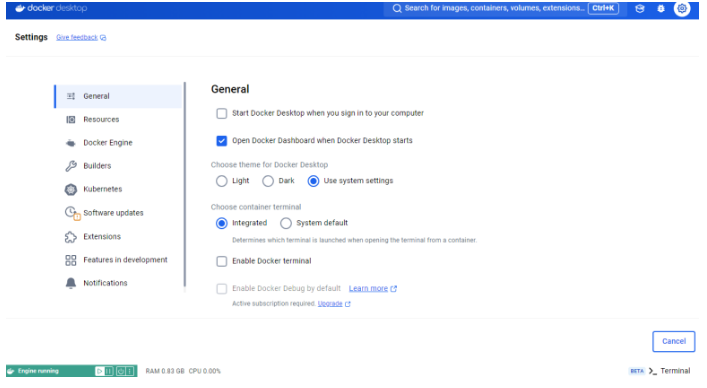
Task: Choose System default container terminal
Action: 286,223
